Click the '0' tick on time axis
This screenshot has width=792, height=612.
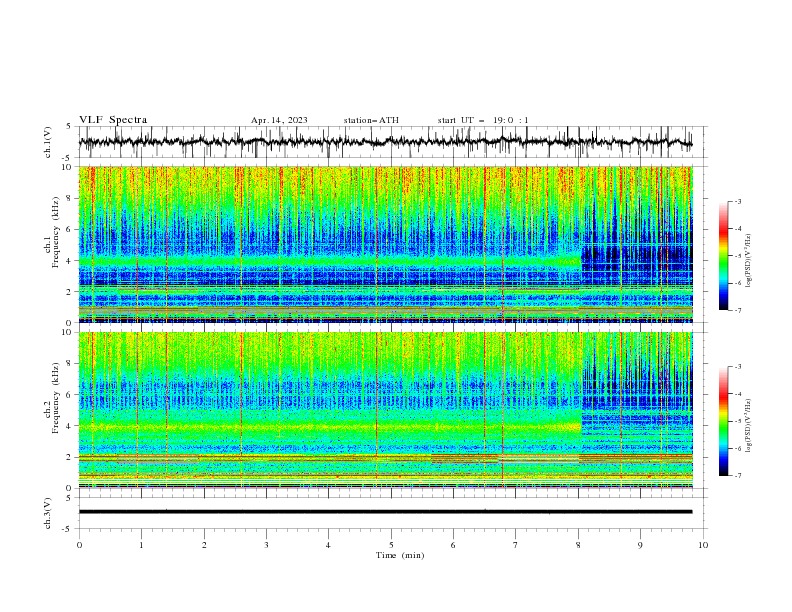[x=79, y=545]
